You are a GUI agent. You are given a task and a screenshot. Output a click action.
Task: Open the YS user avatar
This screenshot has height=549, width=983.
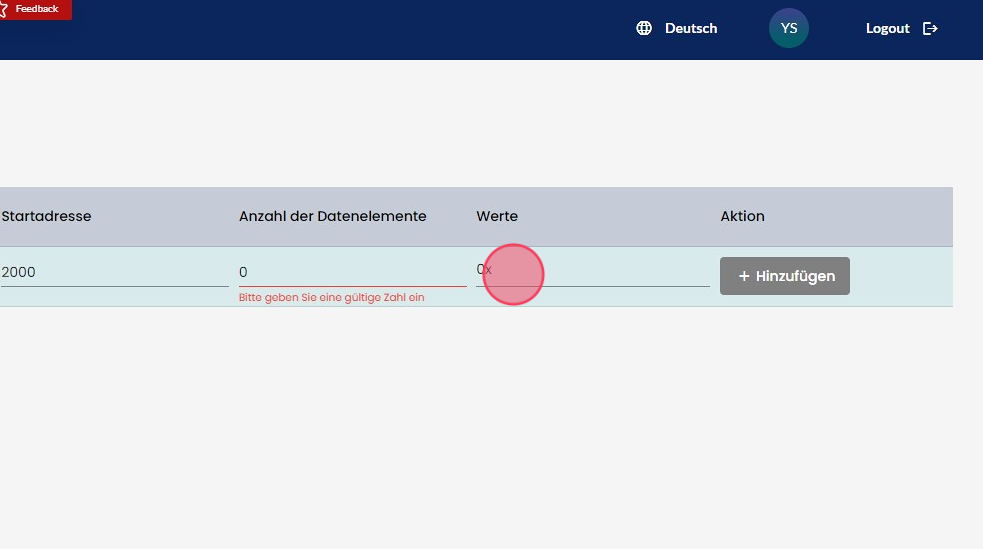[x=788, y=28]
